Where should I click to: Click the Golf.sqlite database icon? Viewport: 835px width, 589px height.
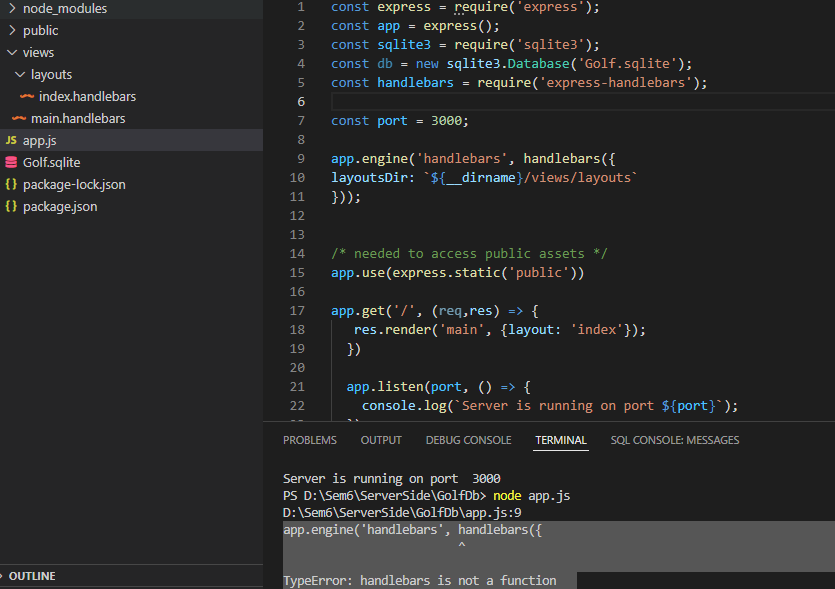coord(11,163)
